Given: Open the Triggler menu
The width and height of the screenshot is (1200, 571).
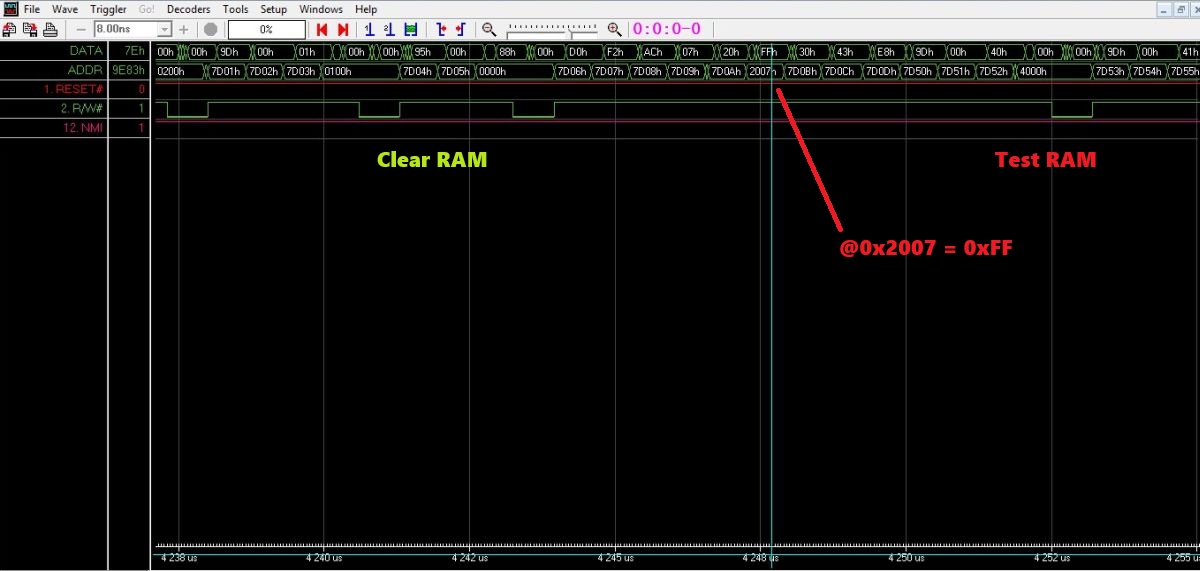Looking at the screenshot, I should pos(108,9).
